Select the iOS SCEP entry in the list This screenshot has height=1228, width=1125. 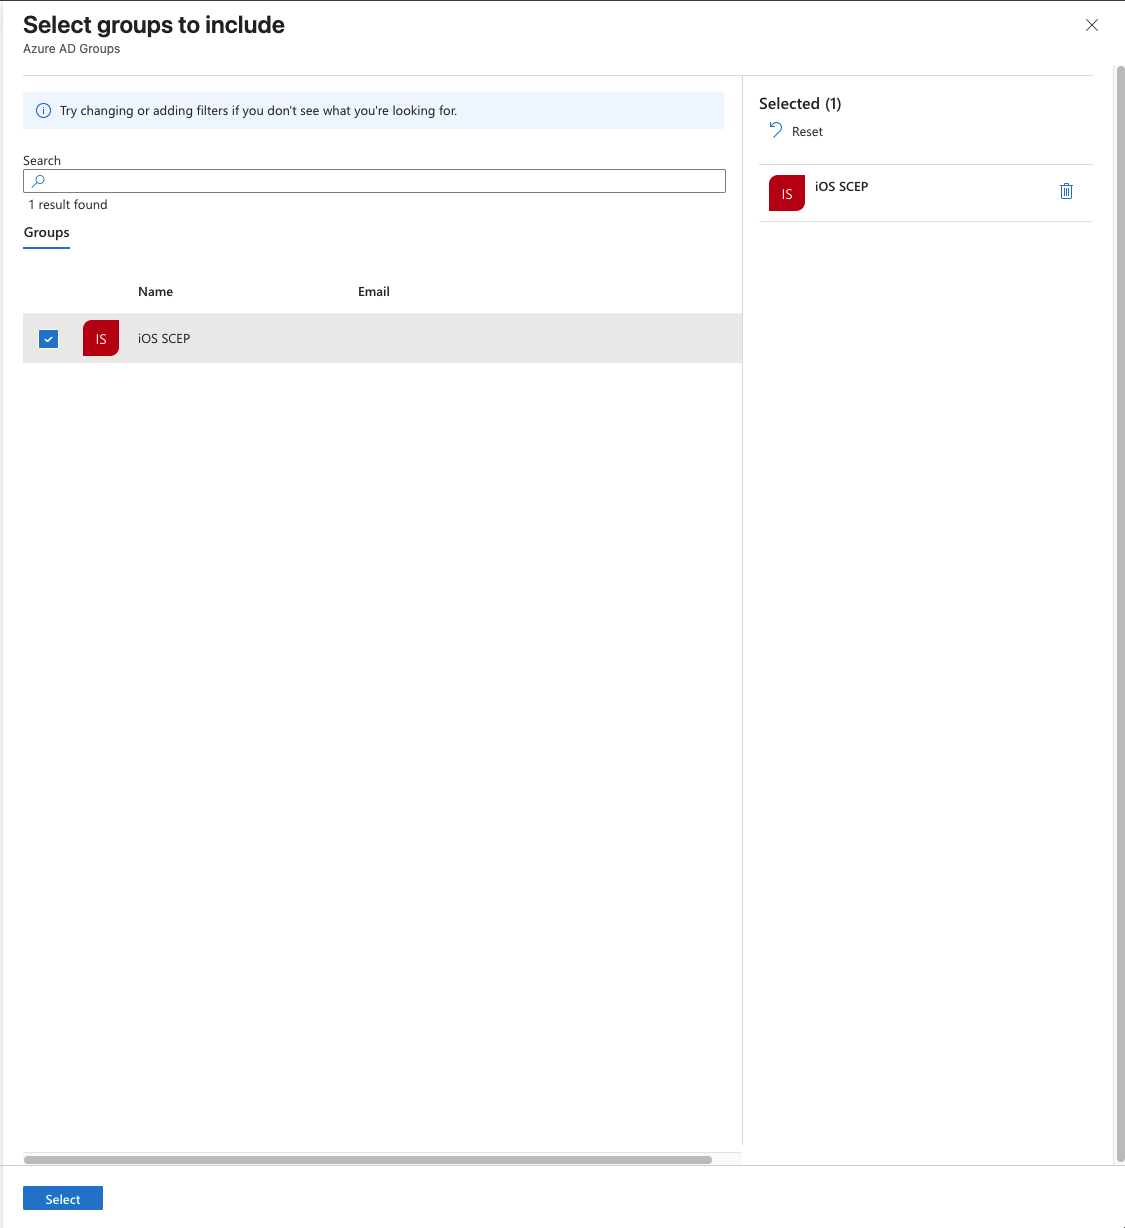click(164, 338)
